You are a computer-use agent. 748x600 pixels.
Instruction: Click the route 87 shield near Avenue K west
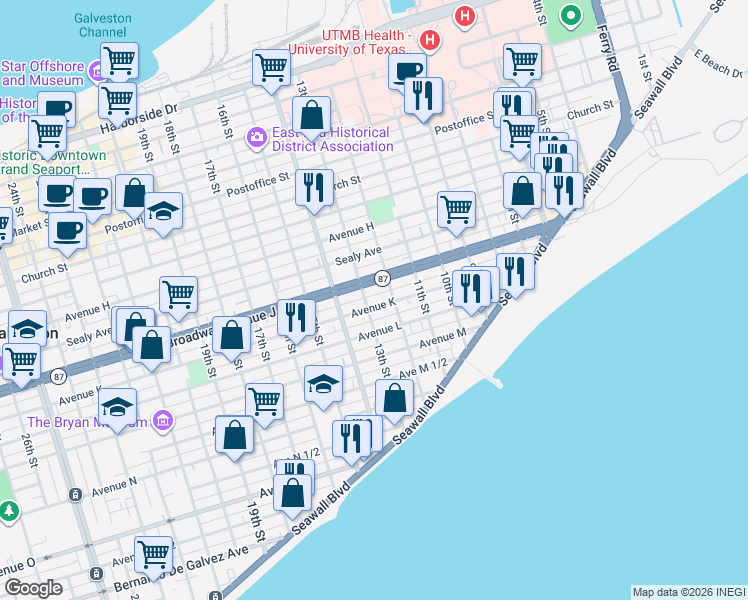(x=59, y=377)
